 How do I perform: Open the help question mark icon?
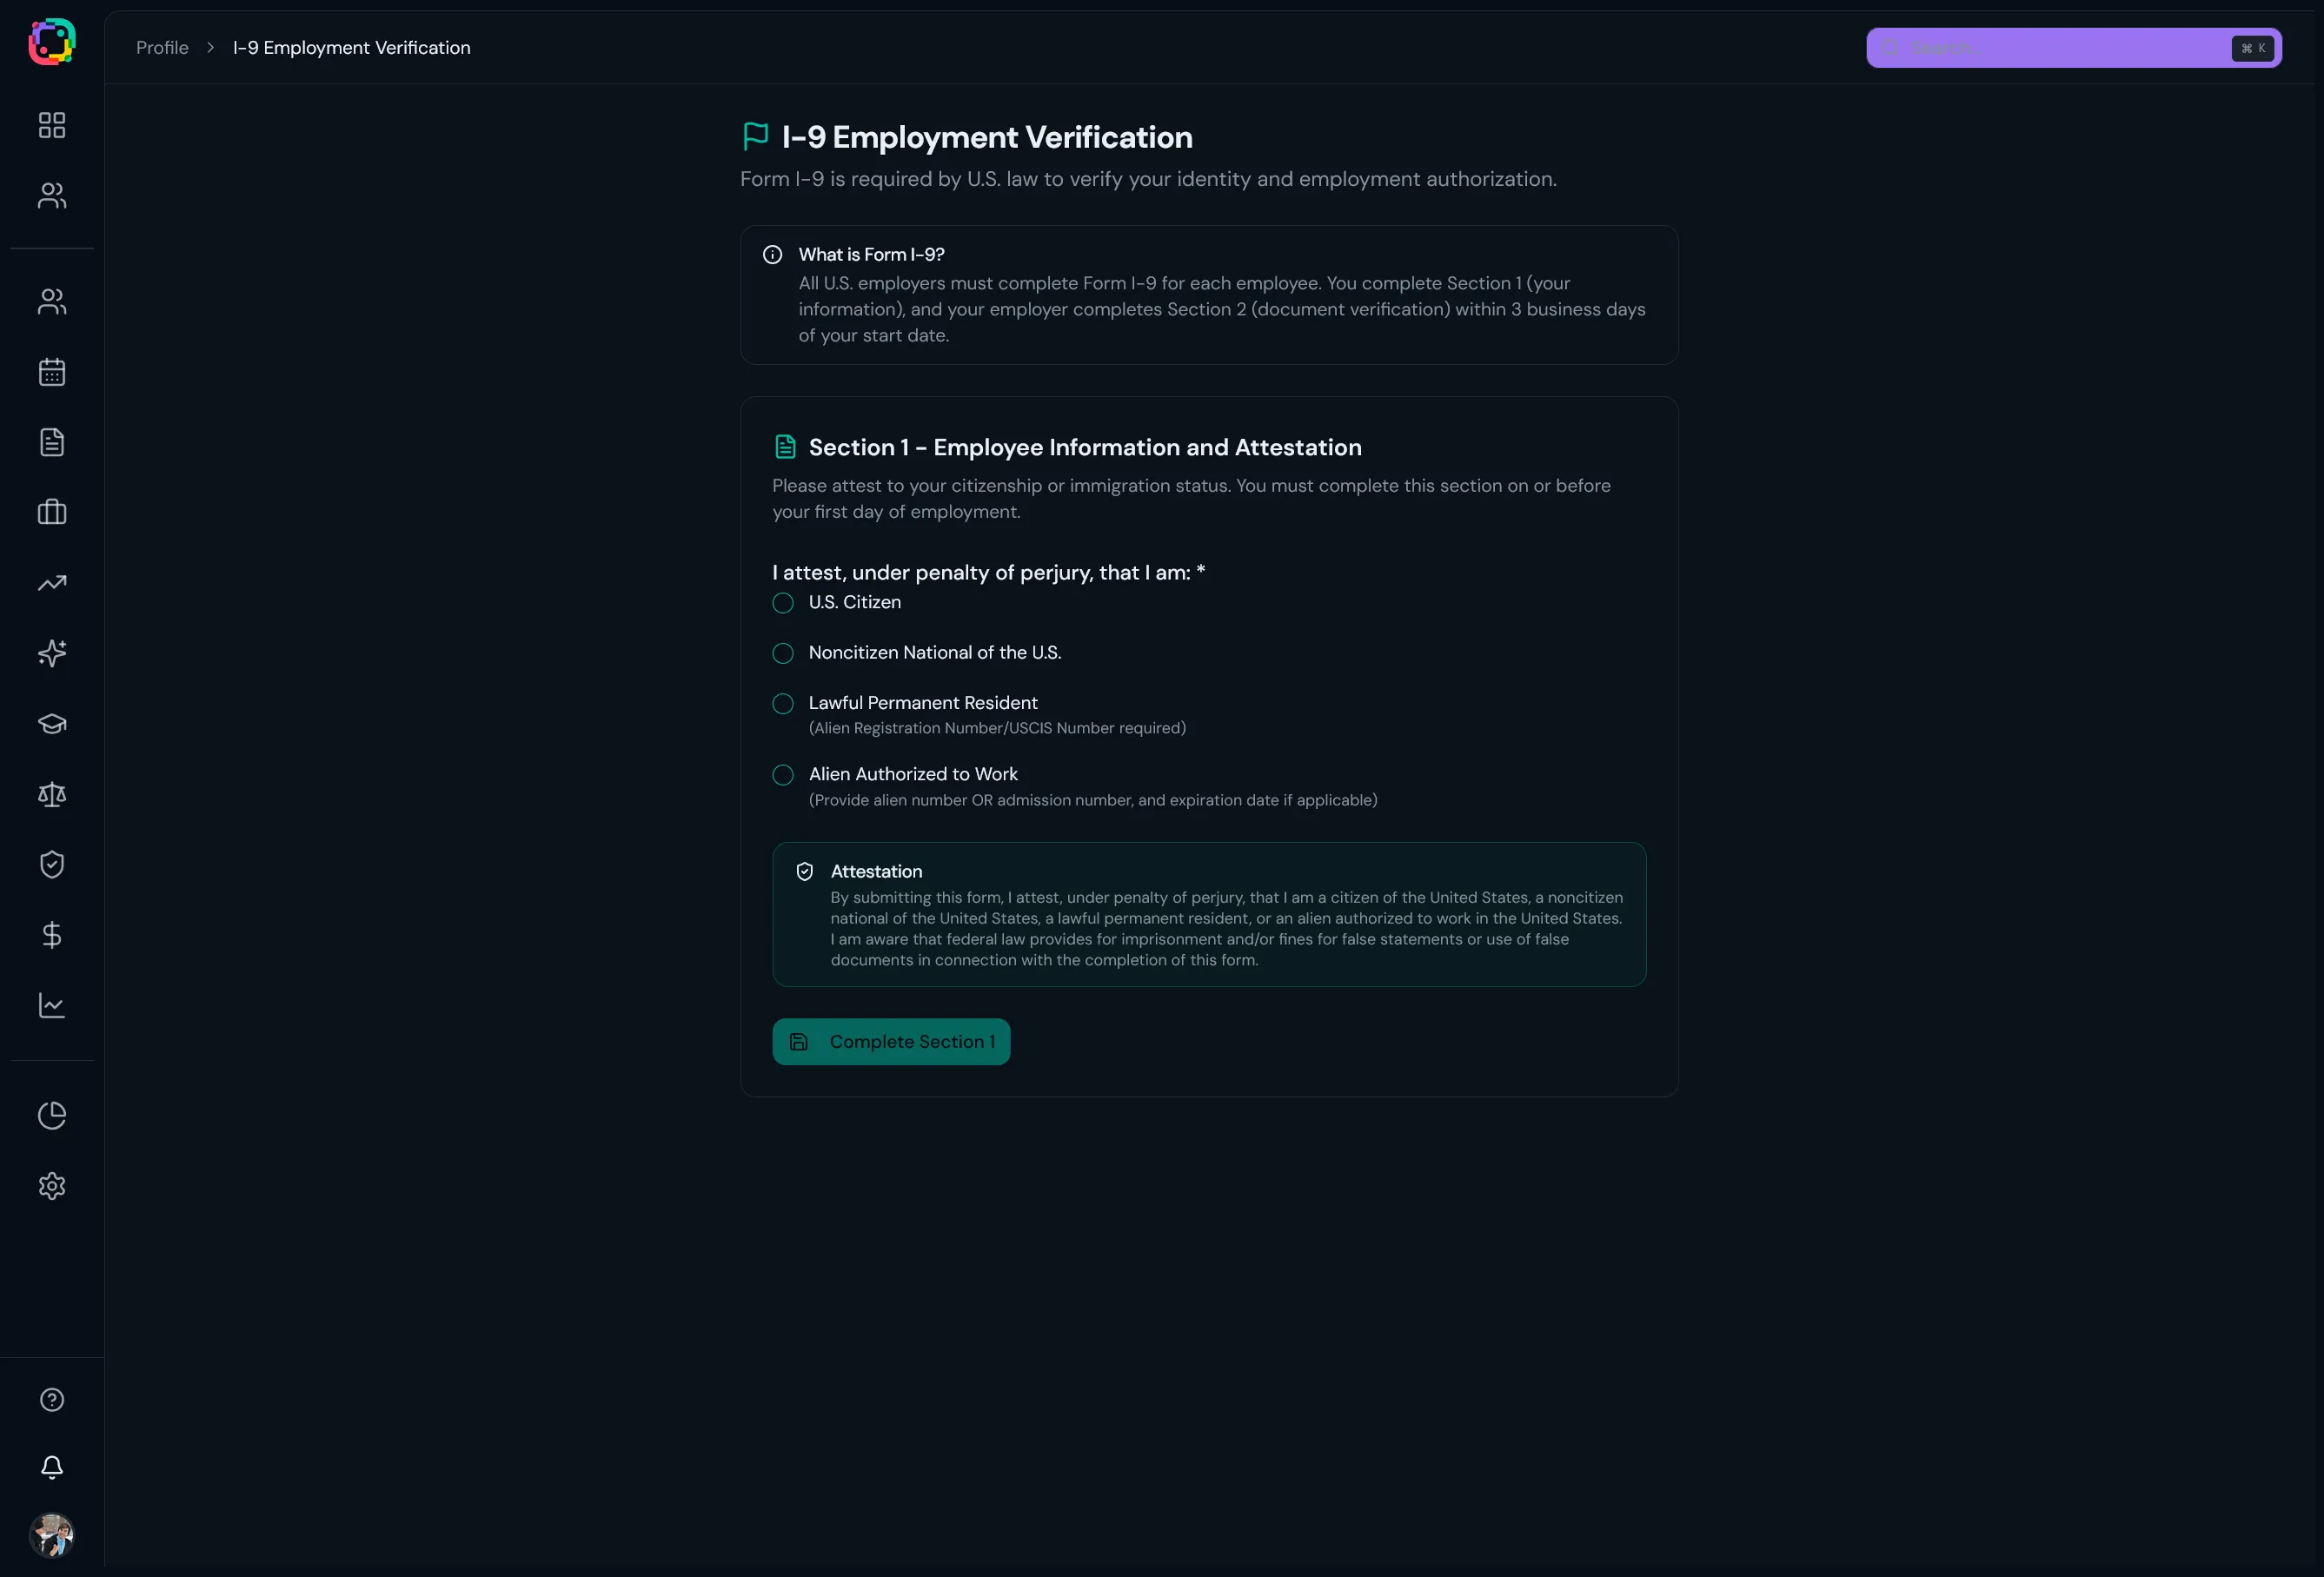[x=52, y=1399]
